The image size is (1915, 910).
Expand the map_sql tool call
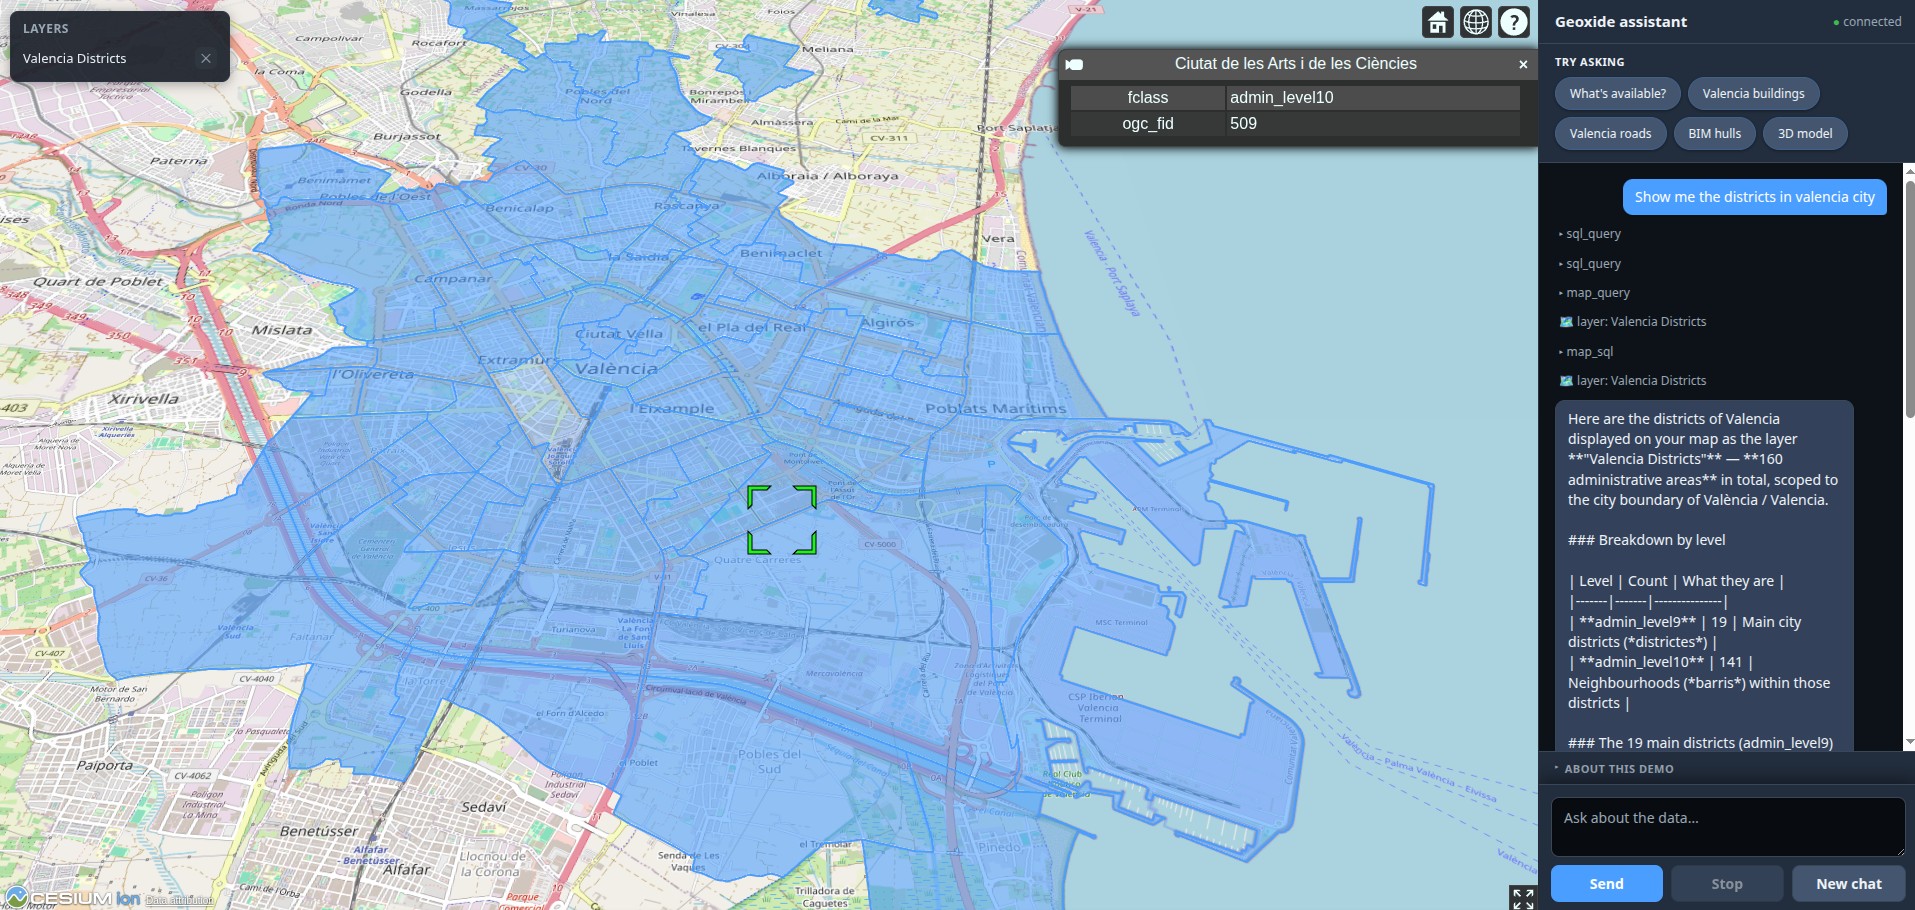[x=1586, y=352]
